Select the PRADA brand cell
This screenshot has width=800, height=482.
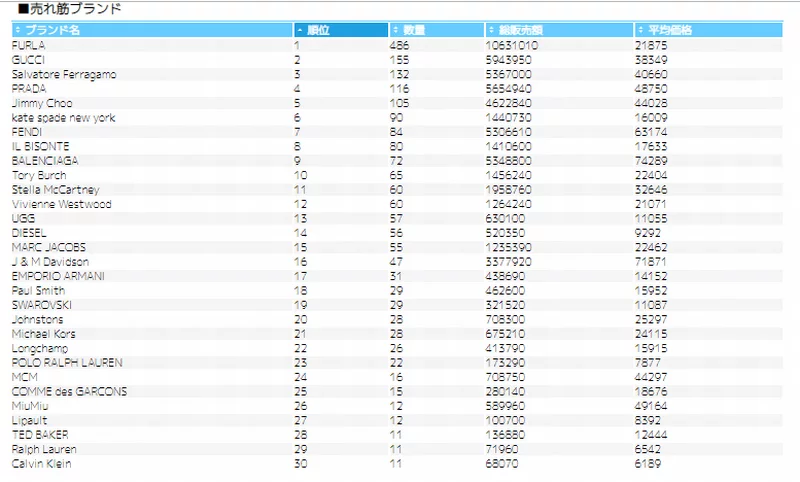point(28,89)
